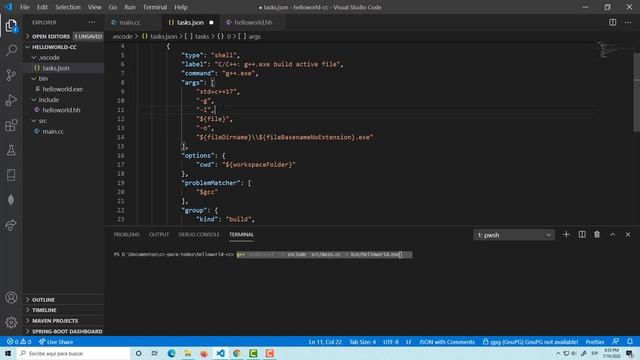Select helloworld.exe in the file tree
This screenshot has height=360, width=640.
(64, 89)
